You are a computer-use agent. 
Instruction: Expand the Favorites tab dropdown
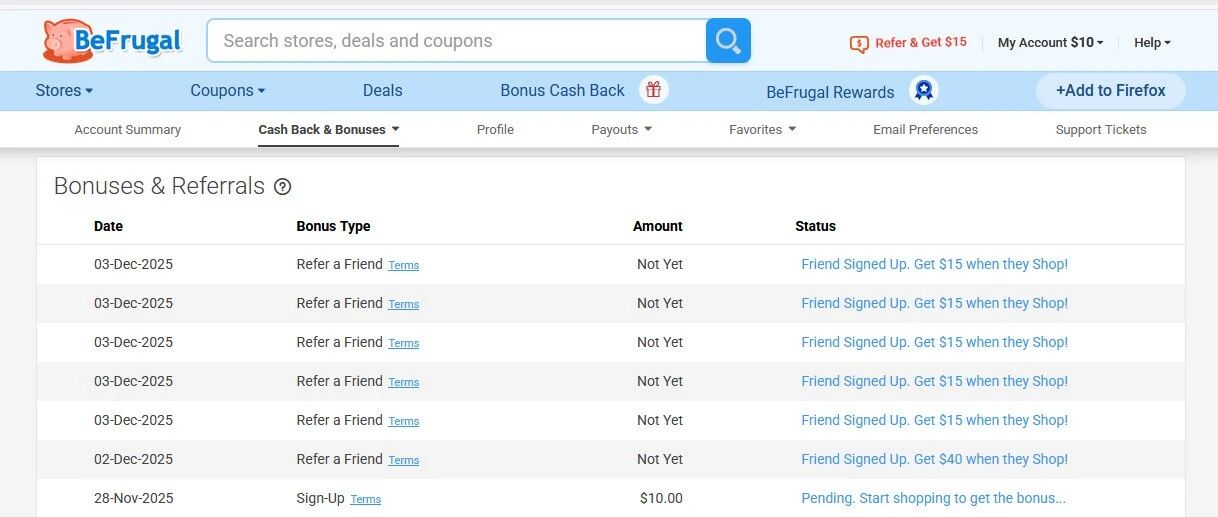coord(762,129)
